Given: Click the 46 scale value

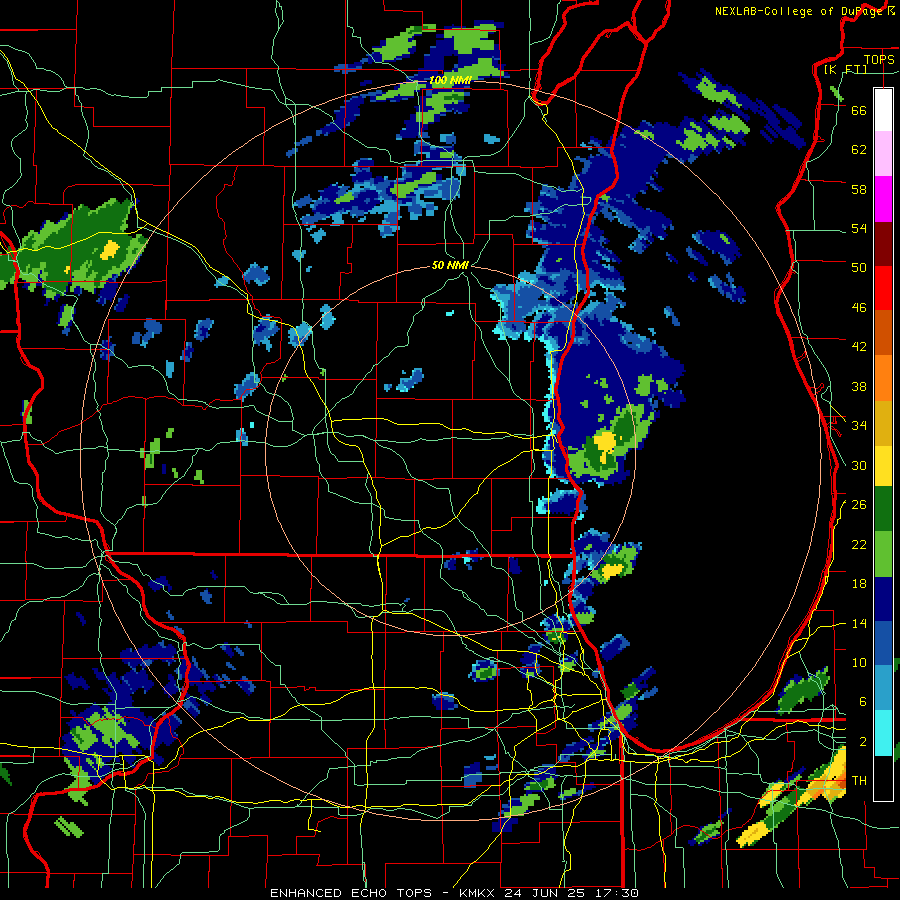Looking at the screenshot, I should pyautogui.click(x=859, y=308).
